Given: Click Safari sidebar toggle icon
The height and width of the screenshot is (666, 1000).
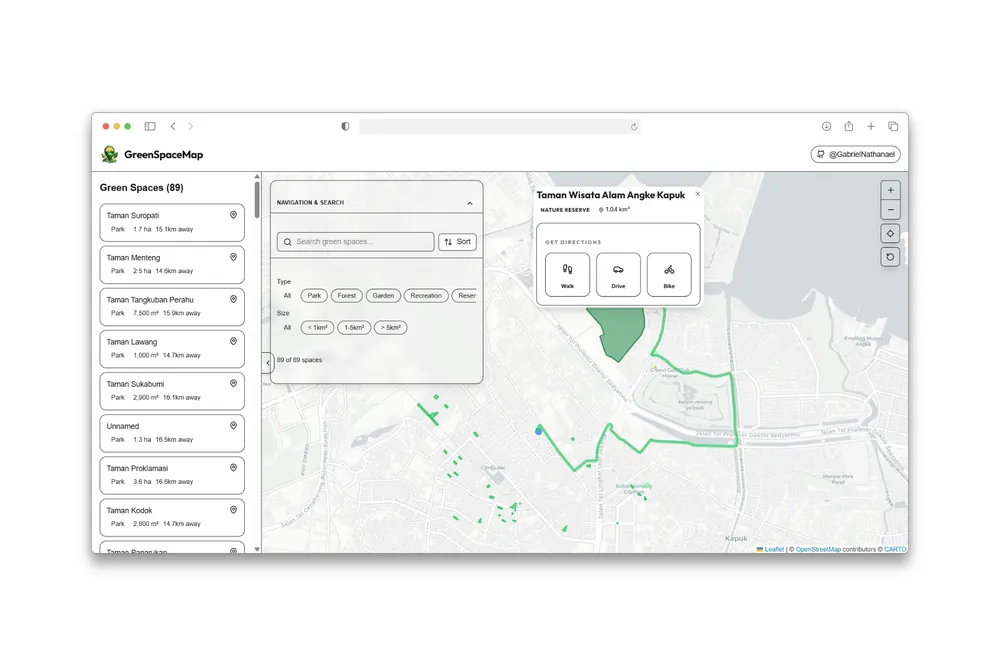Looking at the screenshot, I should [x=150, y=127].
